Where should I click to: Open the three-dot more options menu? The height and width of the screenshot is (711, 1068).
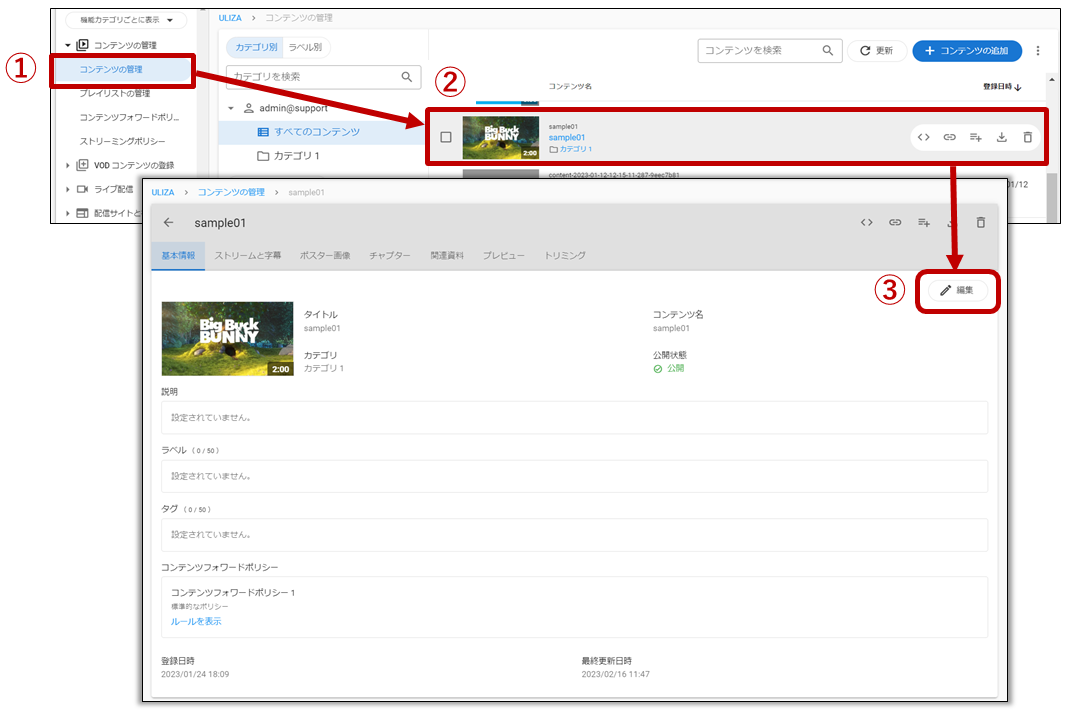[x=1038, y=51]
